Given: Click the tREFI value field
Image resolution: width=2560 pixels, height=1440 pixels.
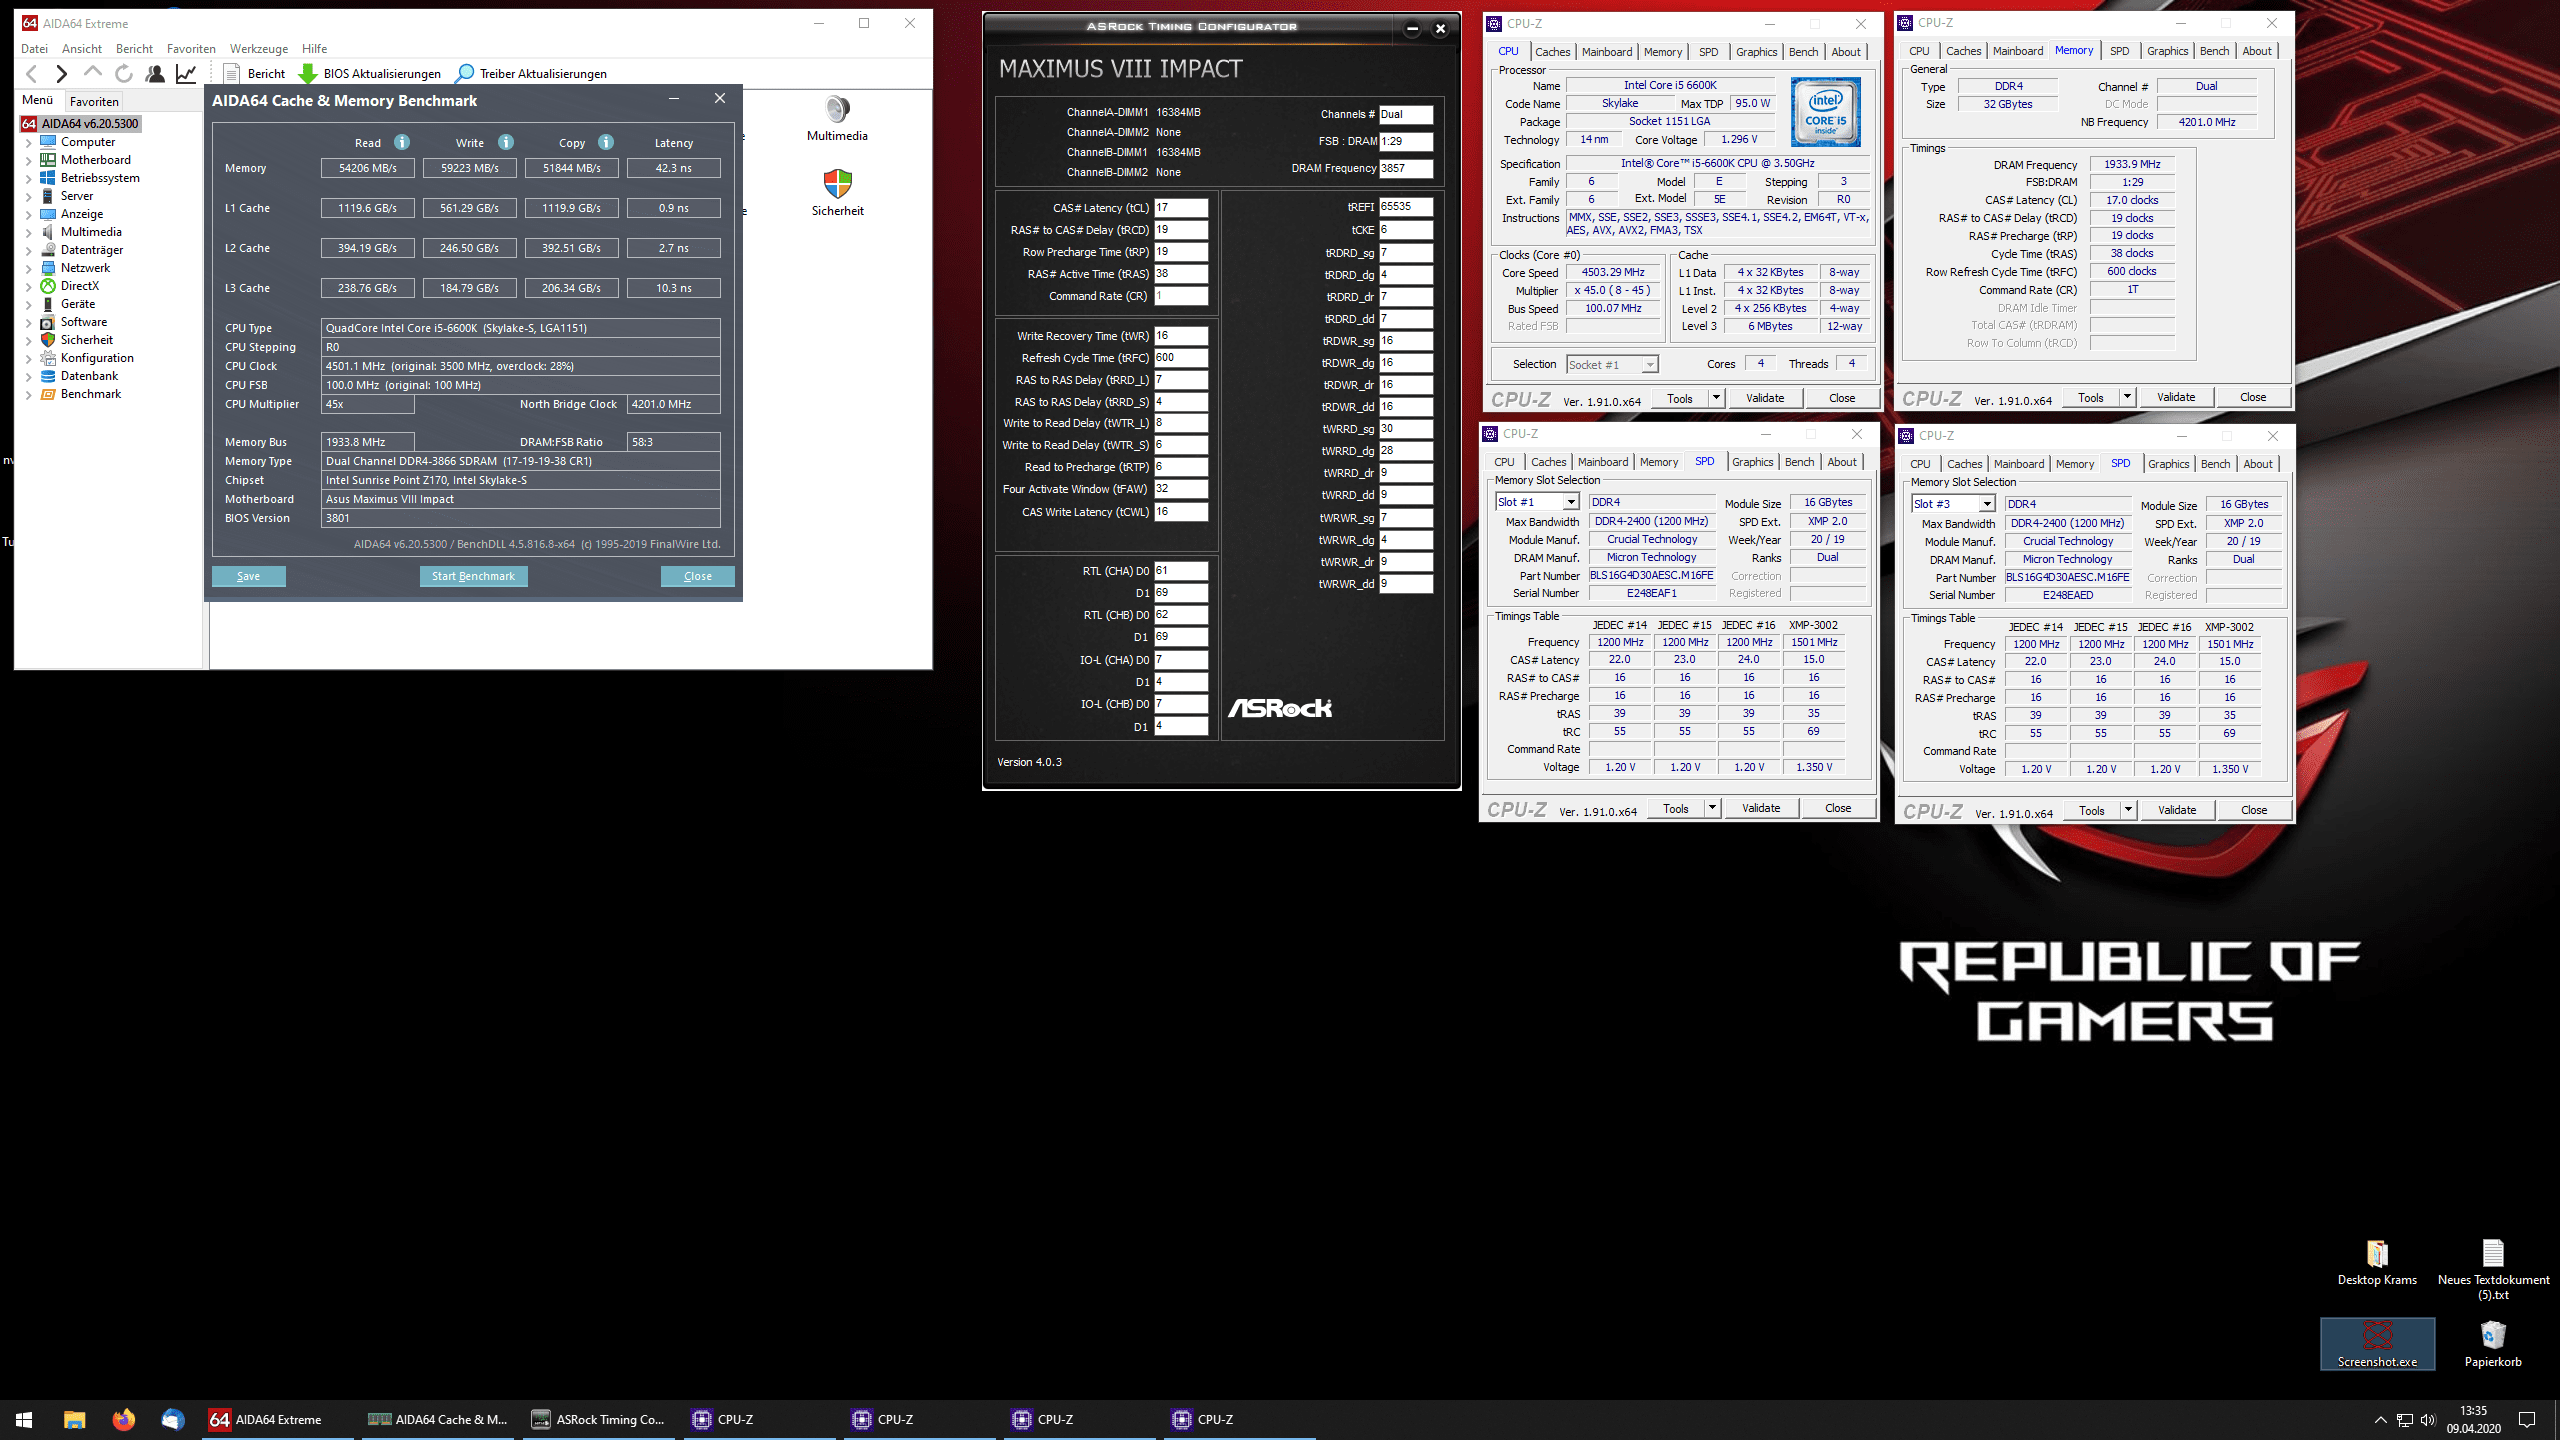Looking at the screenshot, I should click(x=1405, y=207).
